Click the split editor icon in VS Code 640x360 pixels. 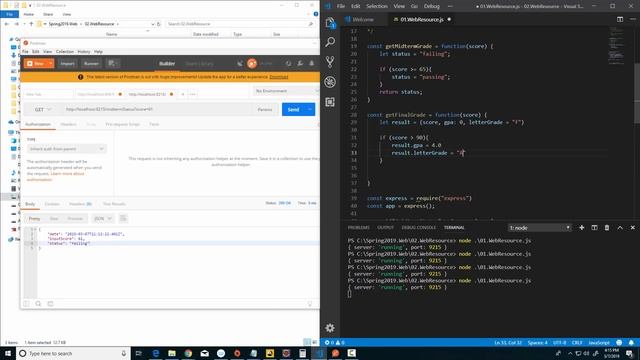[620, 19]
